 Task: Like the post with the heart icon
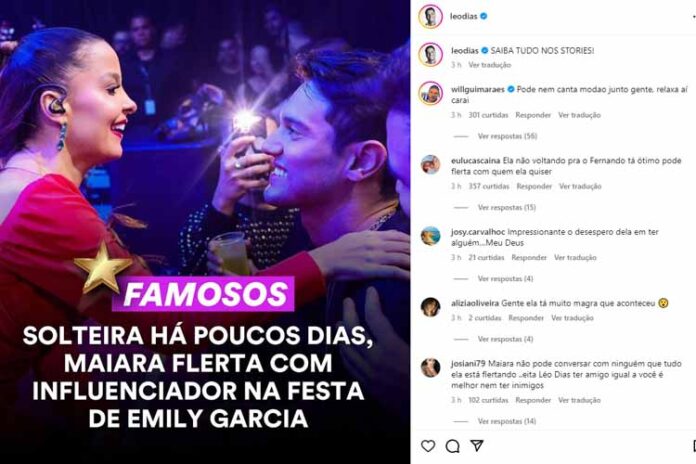428,446
